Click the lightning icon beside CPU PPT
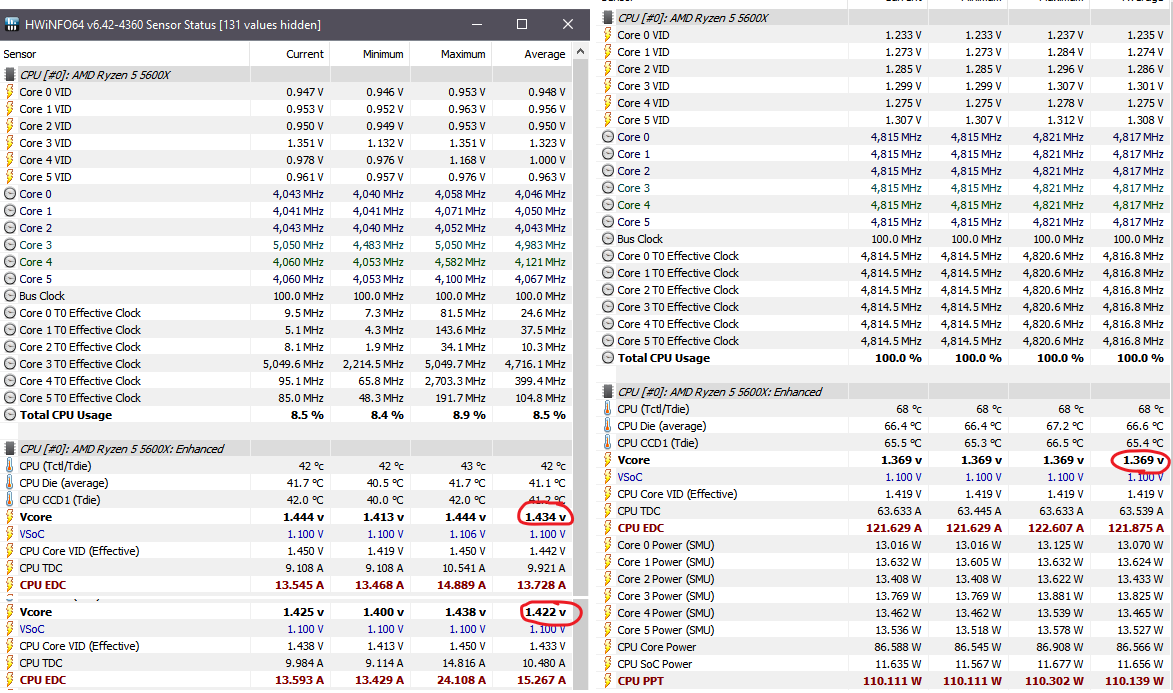Viewport: 1173px width, 693px height. pos(609,681)
